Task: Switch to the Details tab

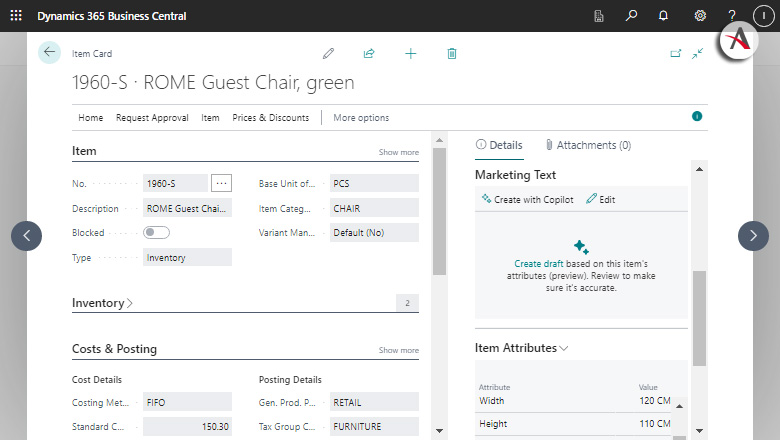Action: 499,145
